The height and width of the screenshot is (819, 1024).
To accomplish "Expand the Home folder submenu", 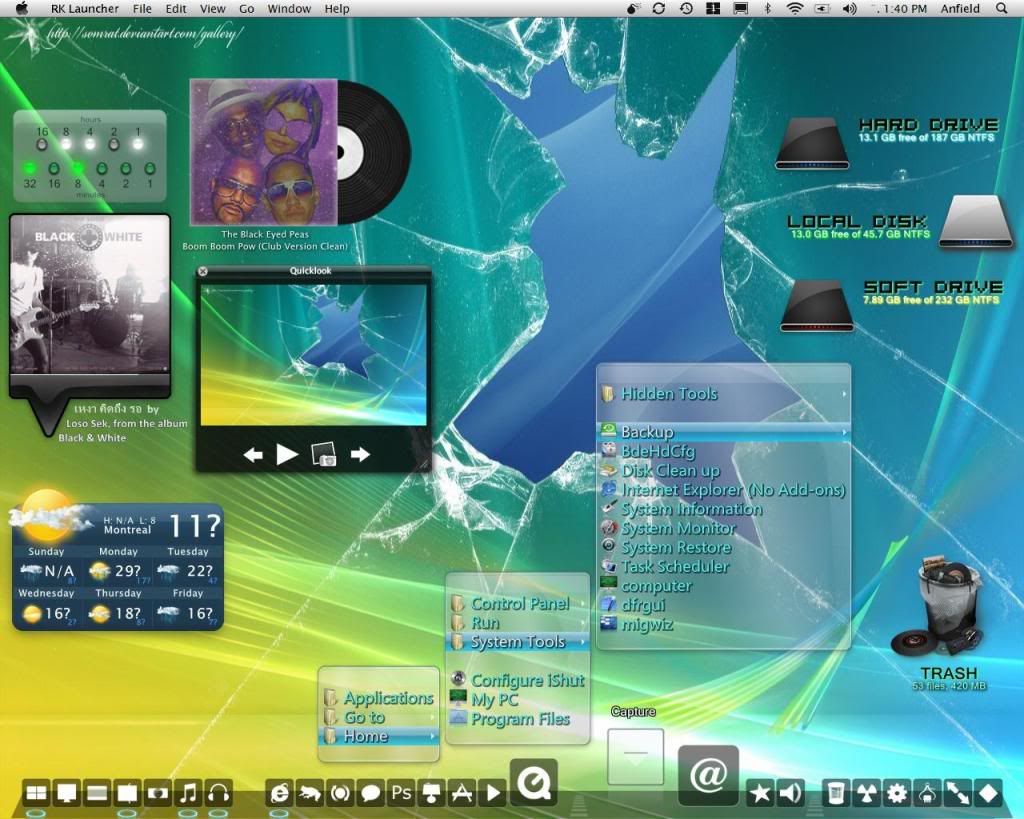I will (379, 737).
